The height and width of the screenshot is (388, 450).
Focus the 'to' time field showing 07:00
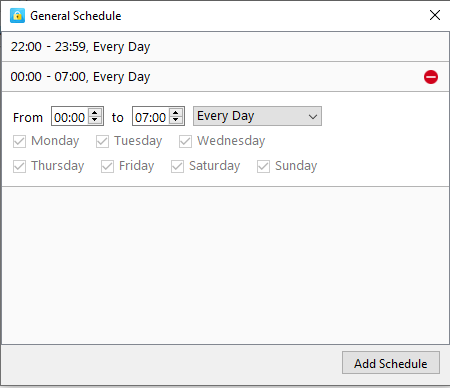pyautogui.click(x=151, y=116)
